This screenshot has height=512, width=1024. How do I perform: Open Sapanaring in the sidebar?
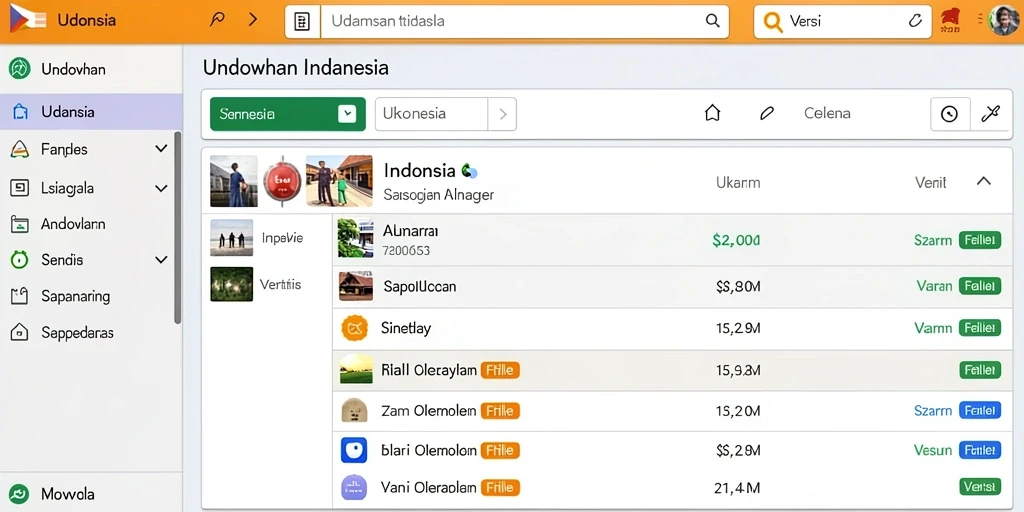tap(75, 296)
